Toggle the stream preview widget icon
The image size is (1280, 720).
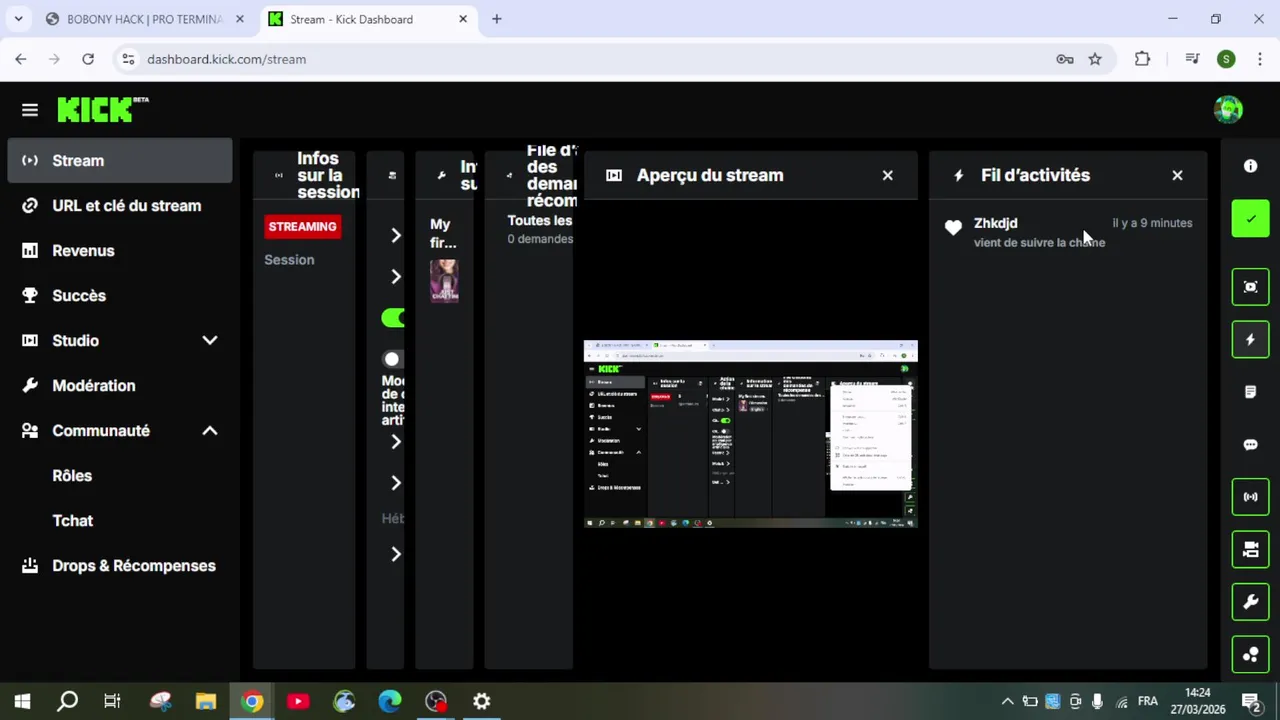pos(1250,287)
